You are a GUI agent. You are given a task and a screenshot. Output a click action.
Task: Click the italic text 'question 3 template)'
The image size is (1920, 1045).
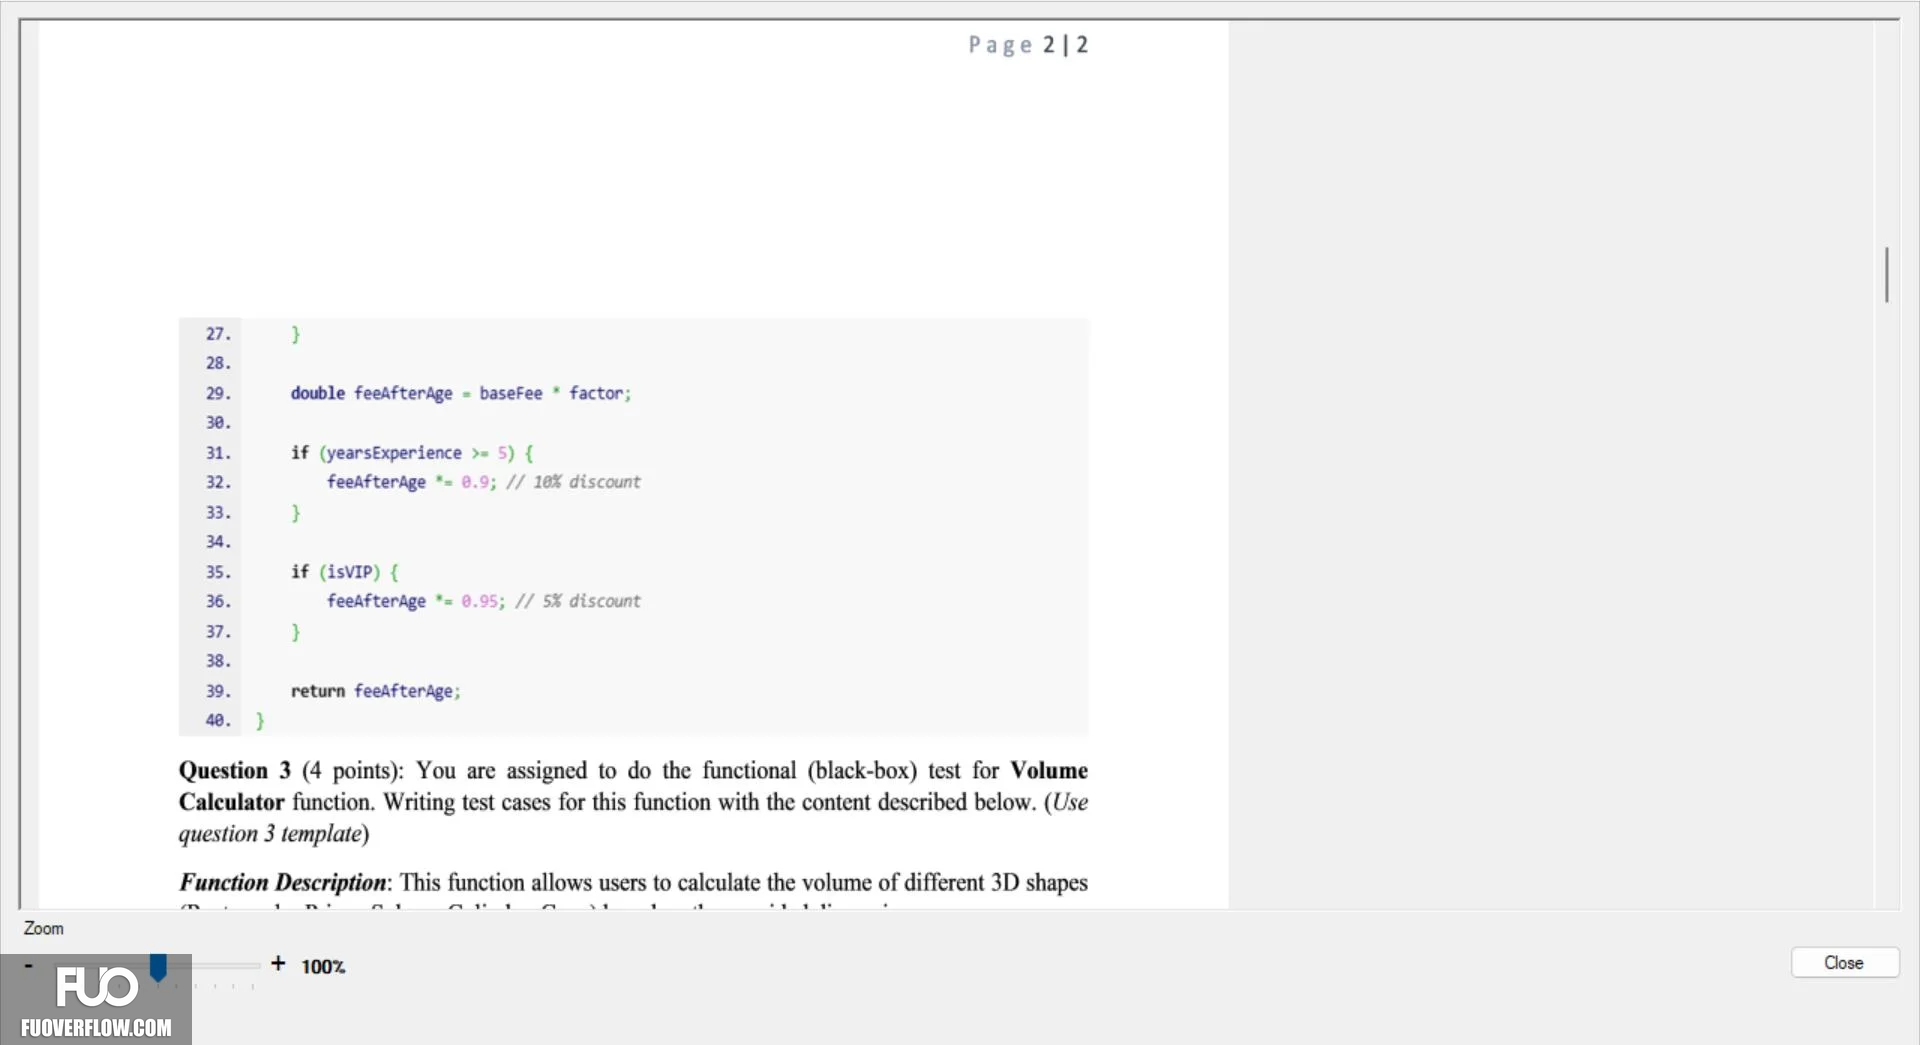pos(274,834)
